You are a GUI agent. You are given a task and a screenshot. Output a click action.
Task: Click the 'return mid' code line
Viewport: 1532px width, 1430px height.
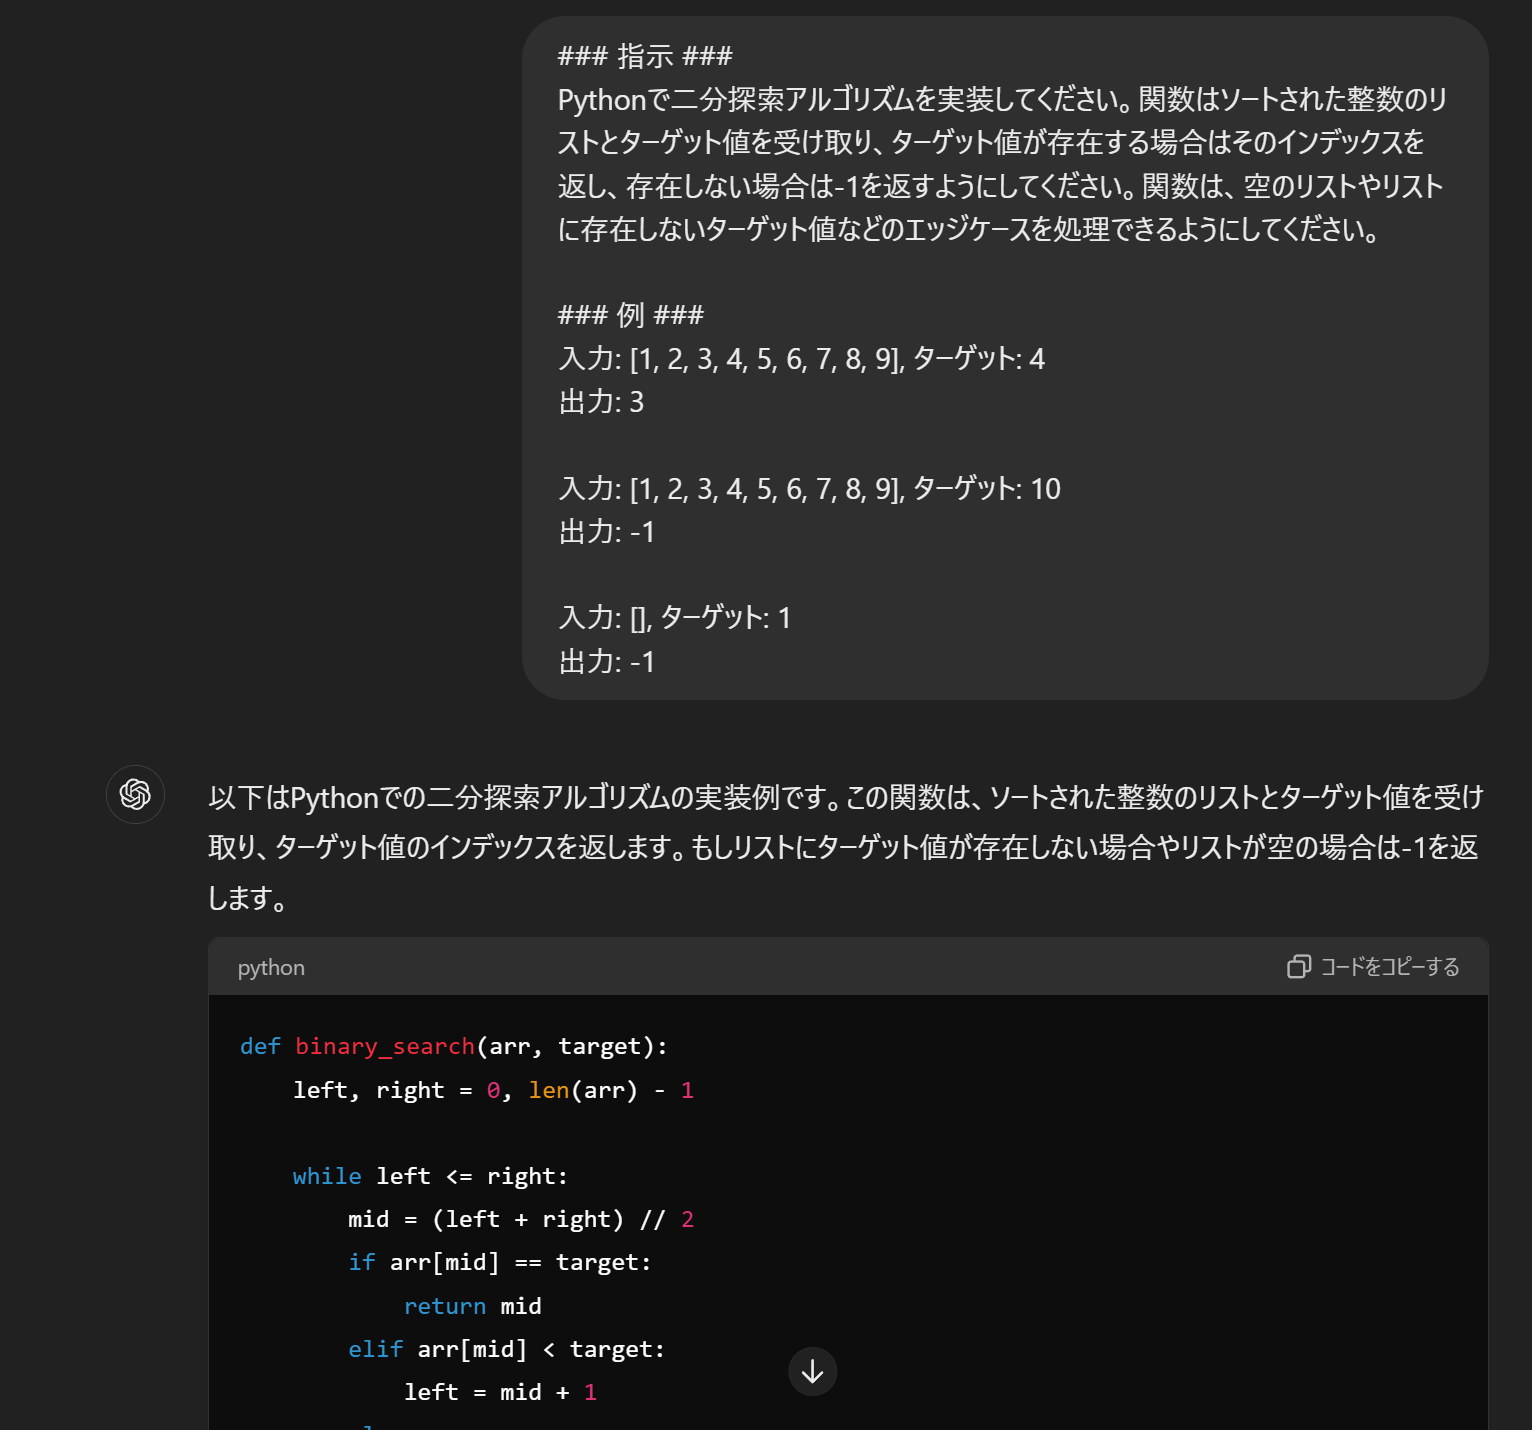472,1307
